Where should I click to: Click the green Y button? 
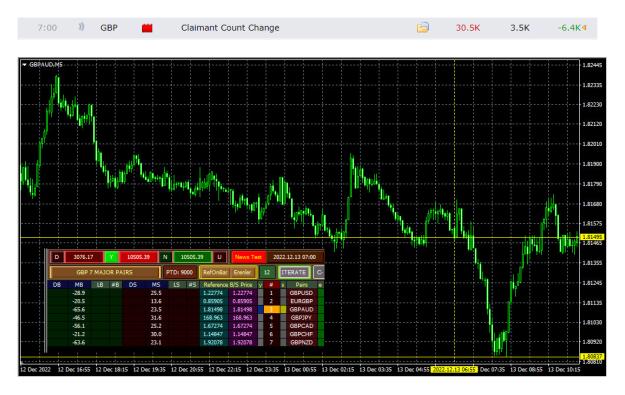(111, 257)
